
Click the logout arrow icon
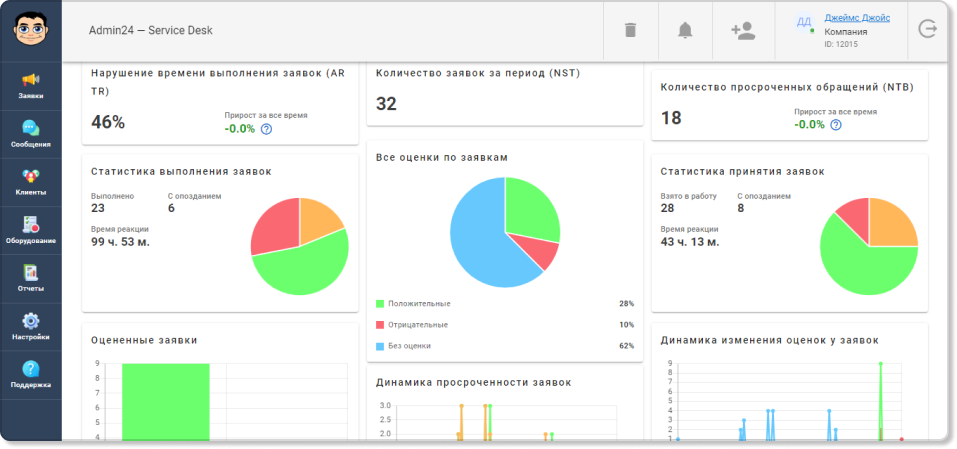(x=927, y=29)
